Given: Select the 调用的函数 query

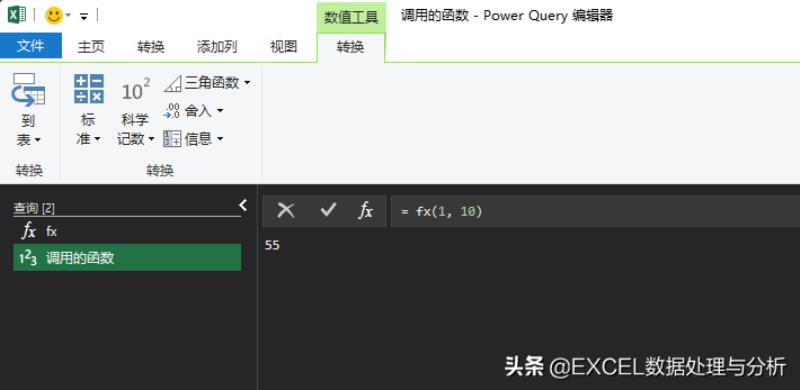Looking at the screenshot, I should pos(127,258).
